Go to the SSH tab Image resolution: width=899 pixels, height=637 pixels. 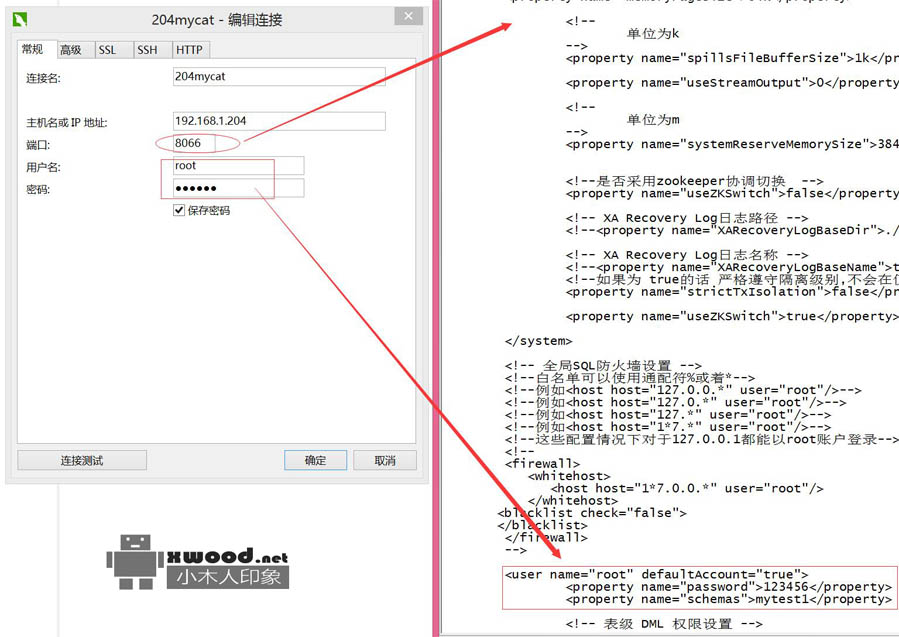[x=147, y=50]
